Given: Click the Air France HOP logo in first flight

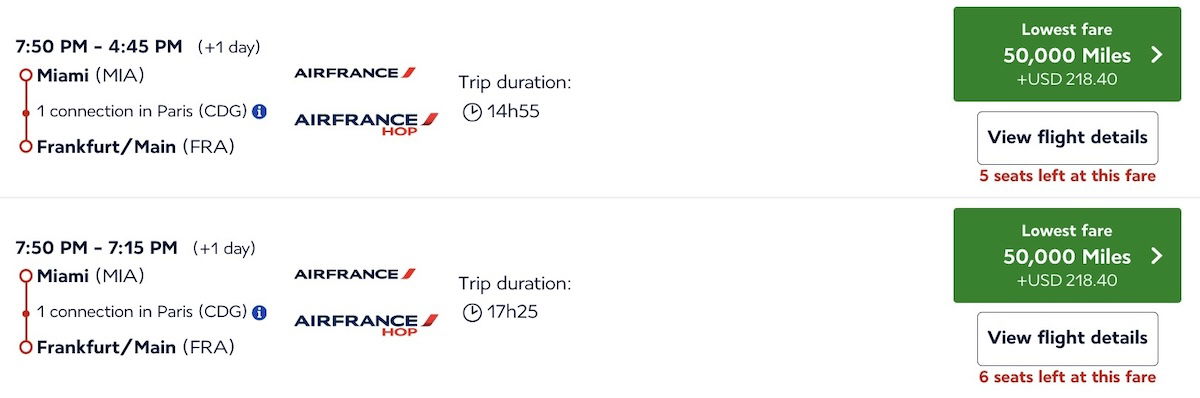Looking at the screenshot, I should [366, 125].
